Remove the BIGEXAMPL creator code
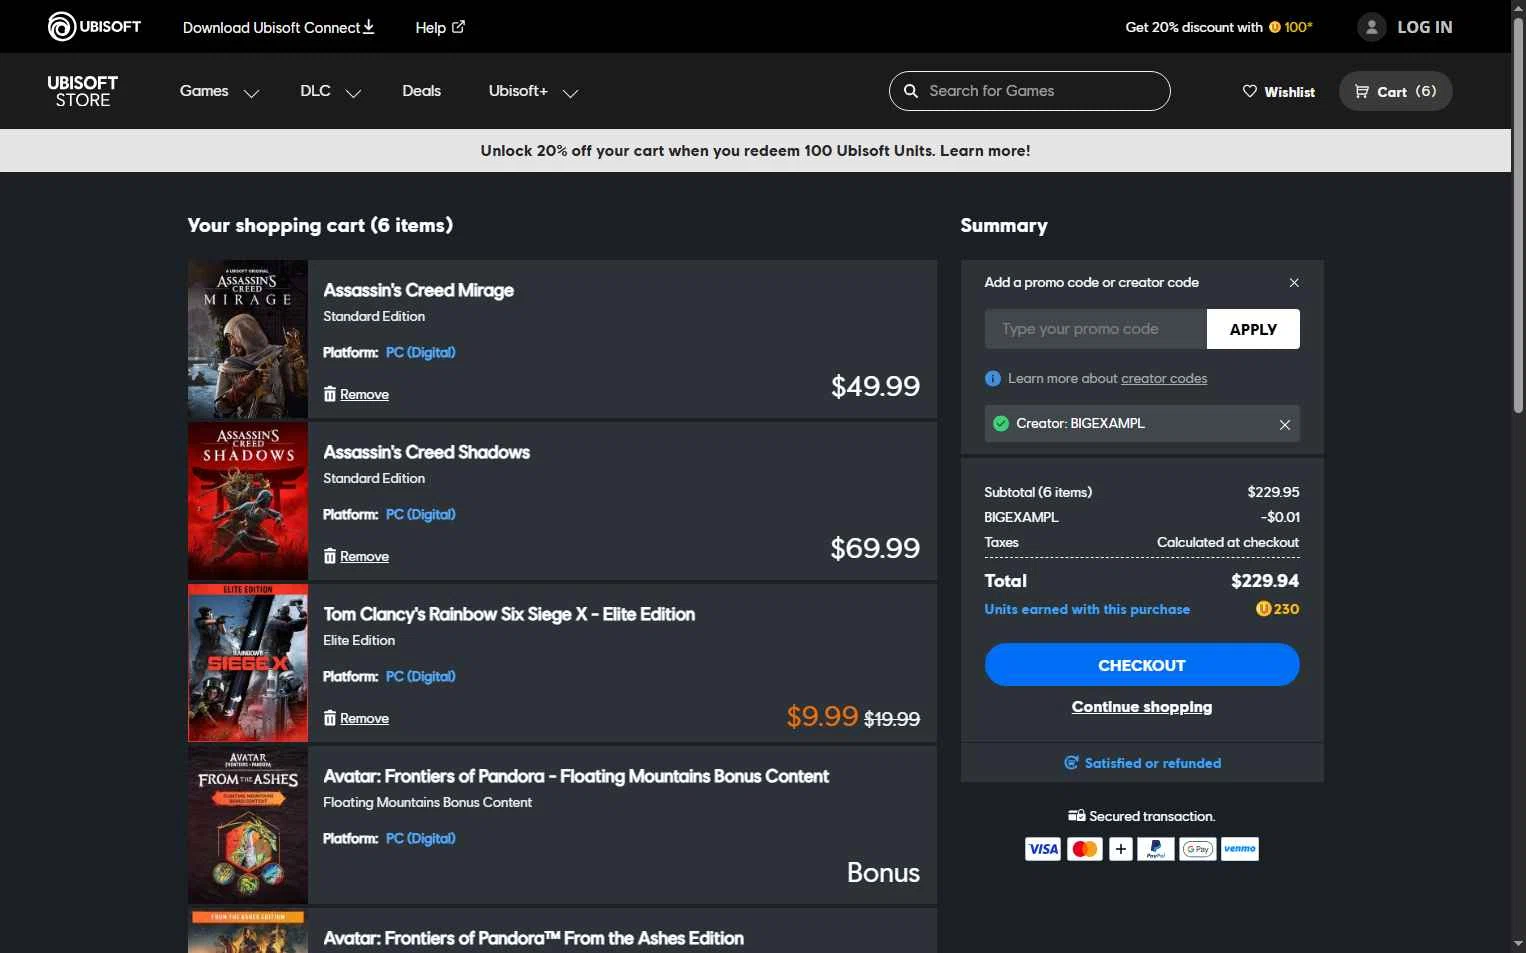 click(1285, 424)
